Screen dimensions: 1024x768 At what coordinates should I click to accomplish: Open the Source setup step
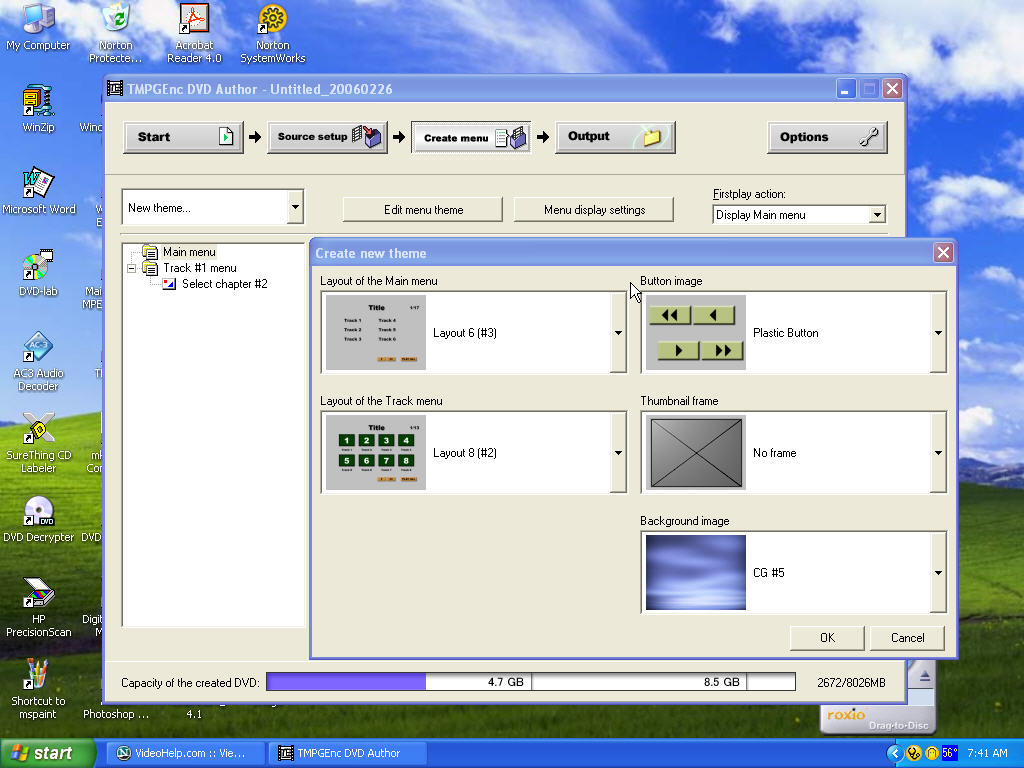click(327, 137)
